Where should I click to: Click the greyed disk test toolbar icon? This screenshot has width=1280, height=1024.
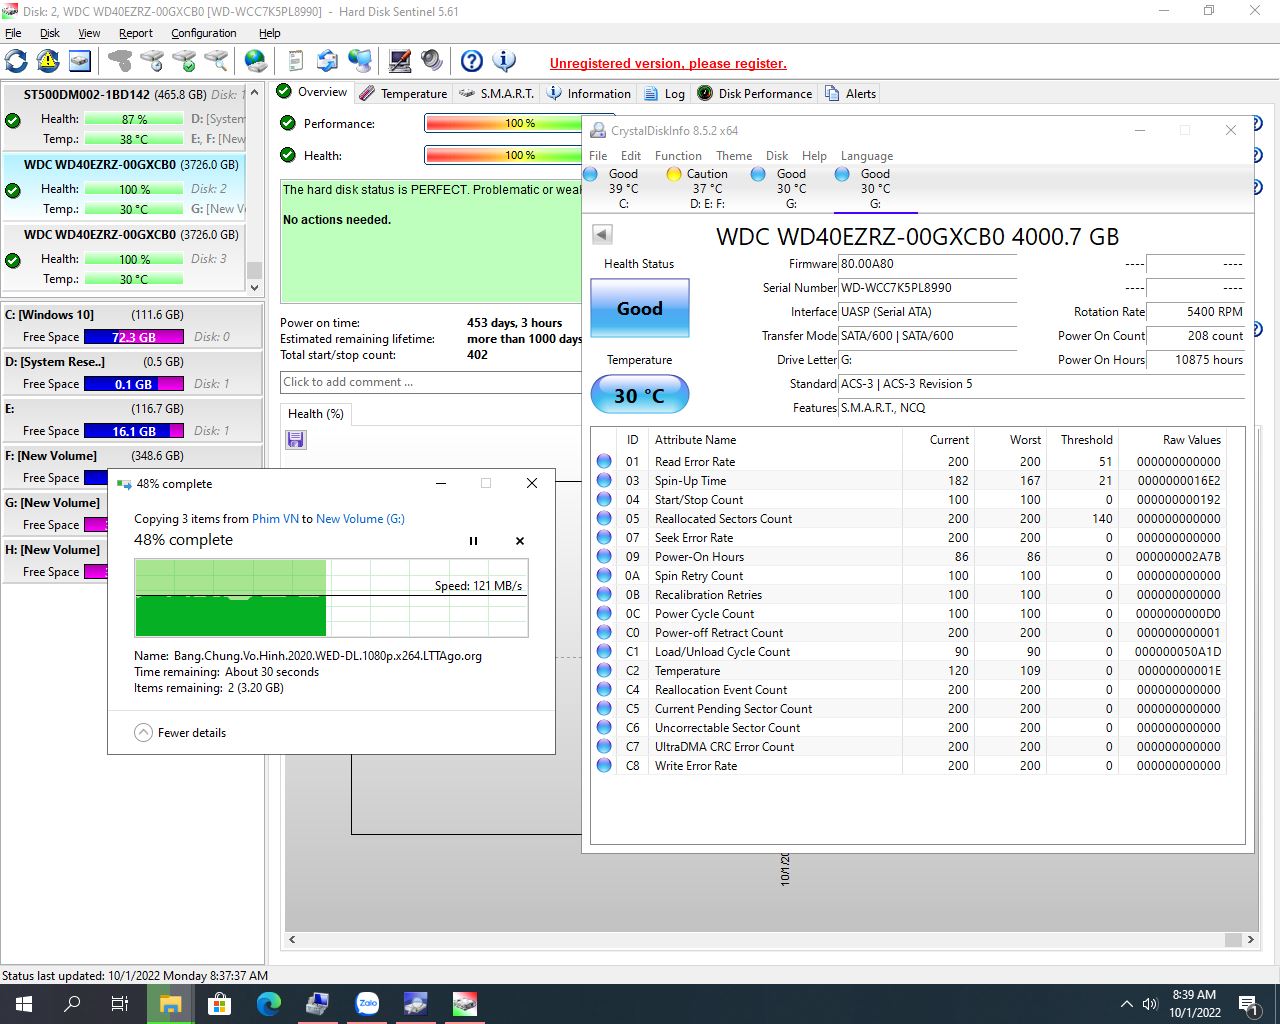(120, 61)
